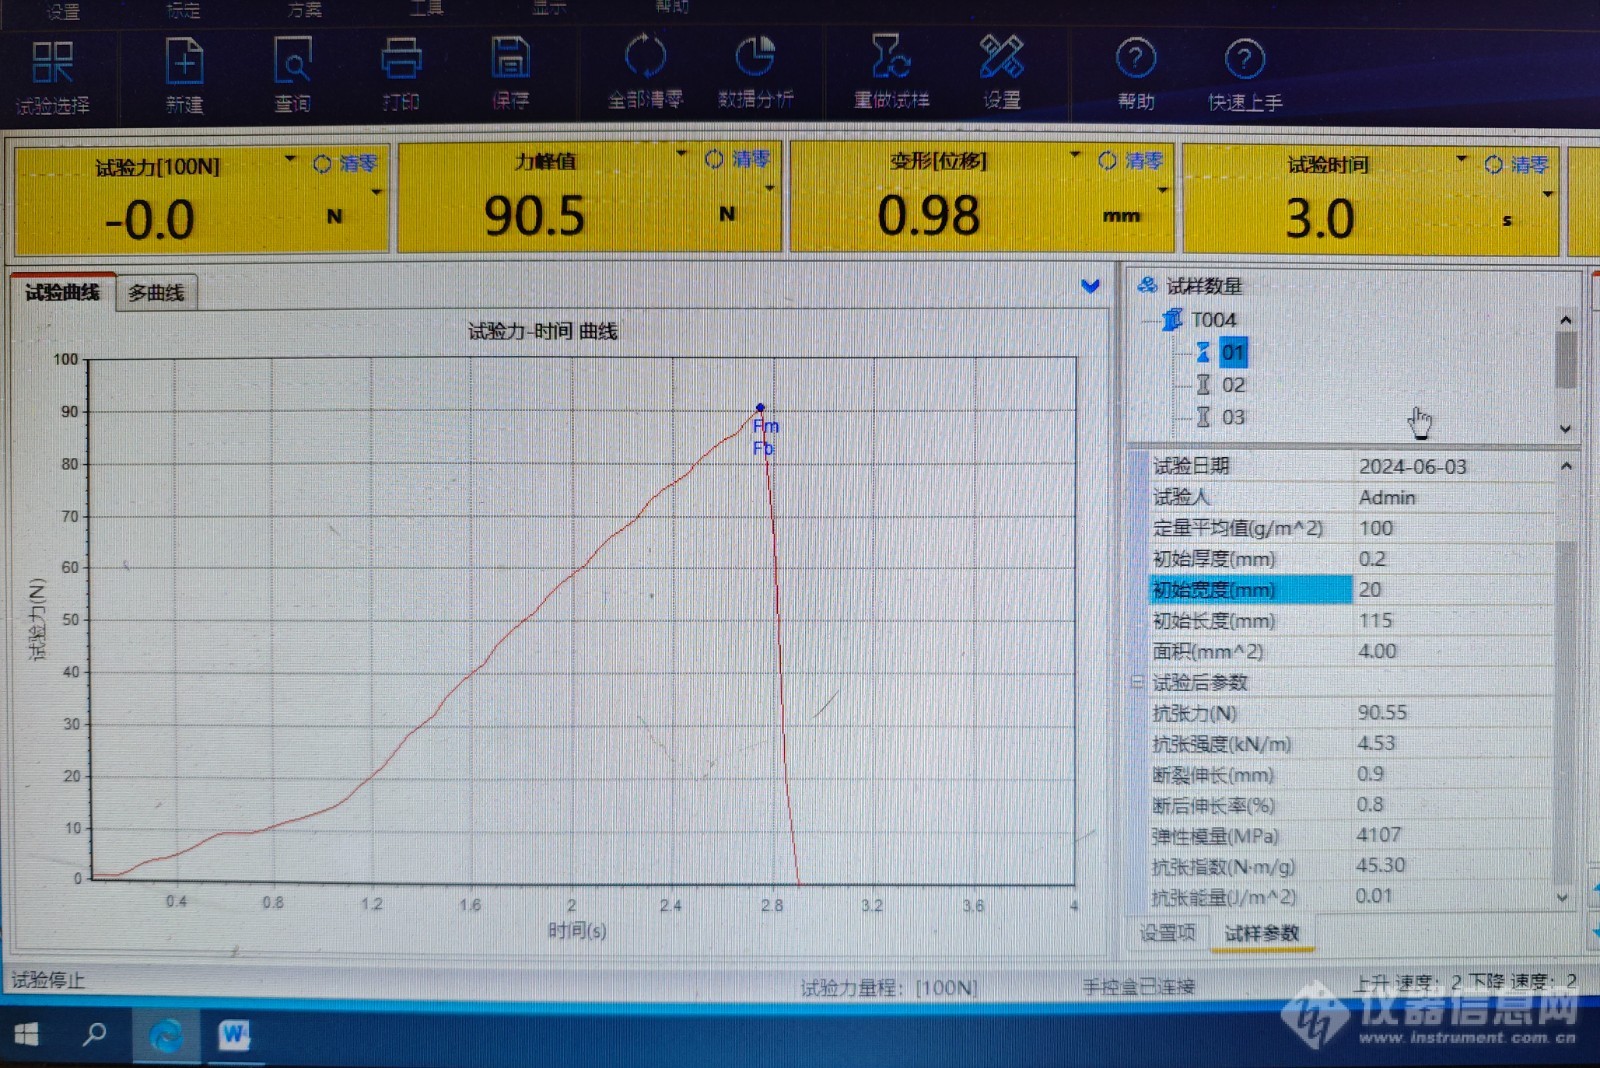Select specimen 02 in the tree

click(x=1233, y=385)
